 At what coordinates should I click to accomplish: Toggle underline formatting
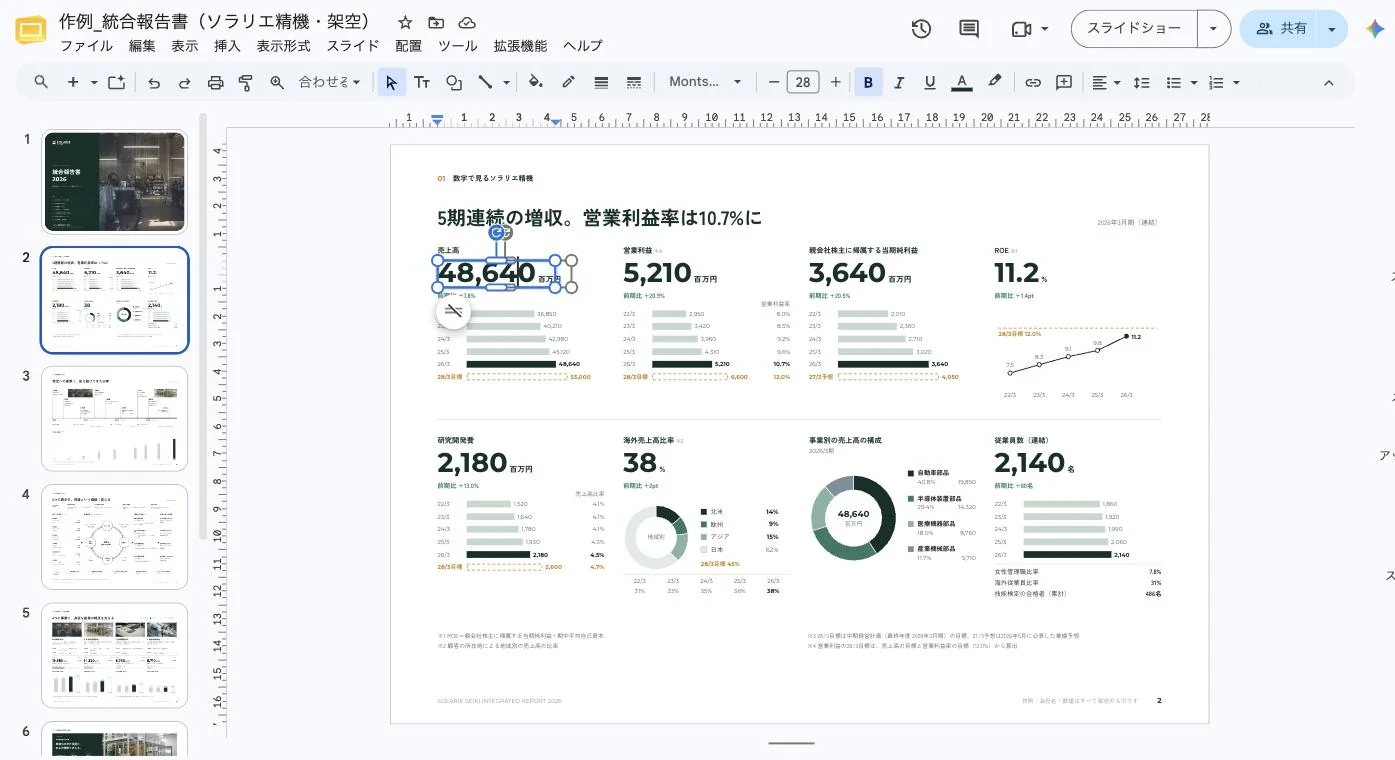pyautogui.click(x=930, y=82)
